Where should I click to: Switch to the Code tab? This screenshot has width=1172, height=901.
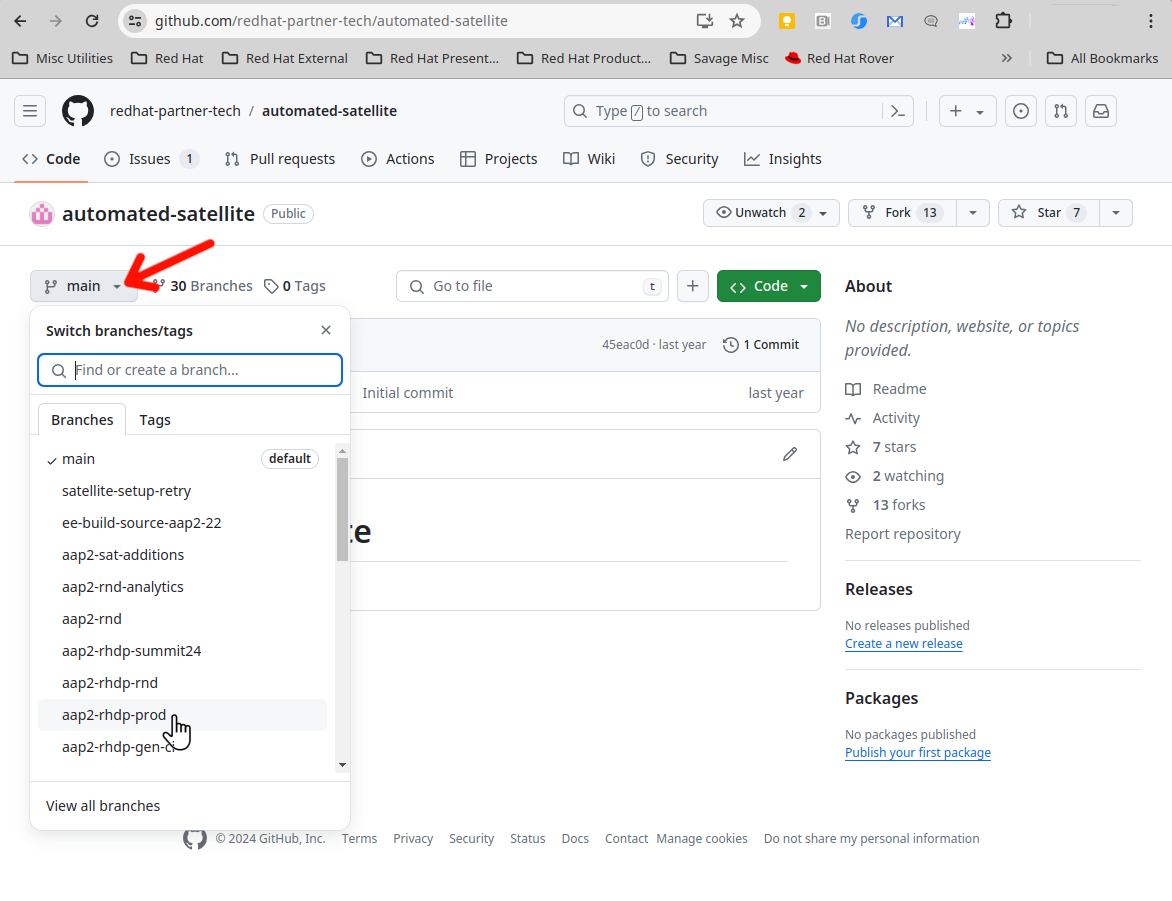click(52, 159)
